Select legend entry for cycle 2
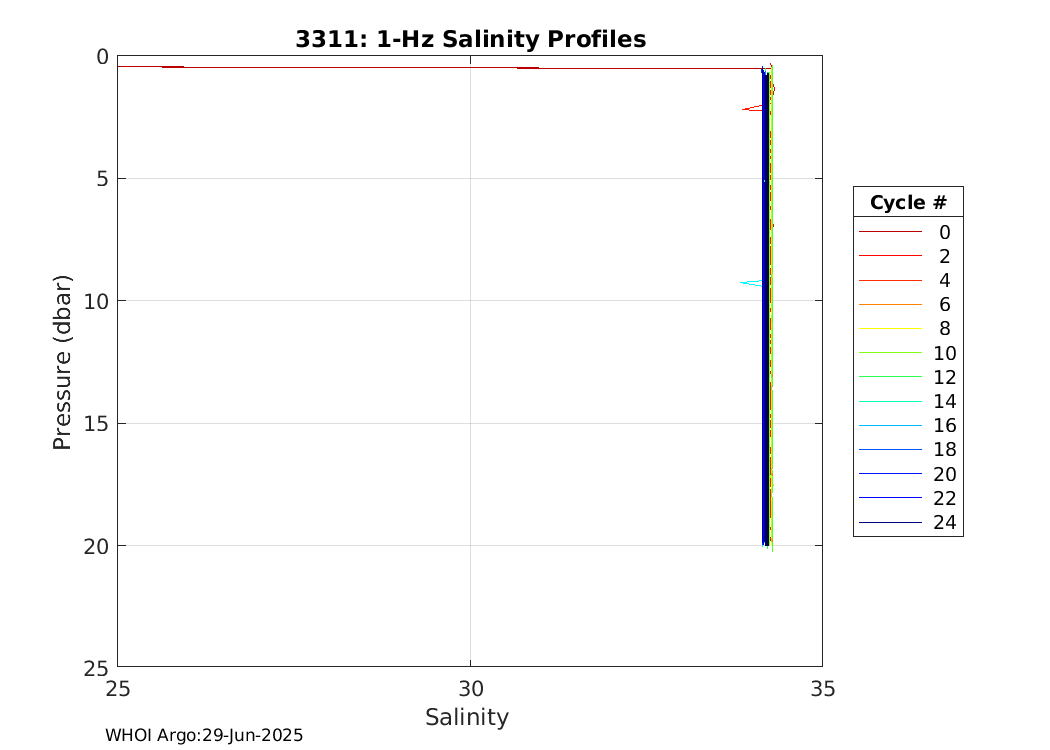The width and height of the screenshot is (1050, 750). click(x=908, y=256)
